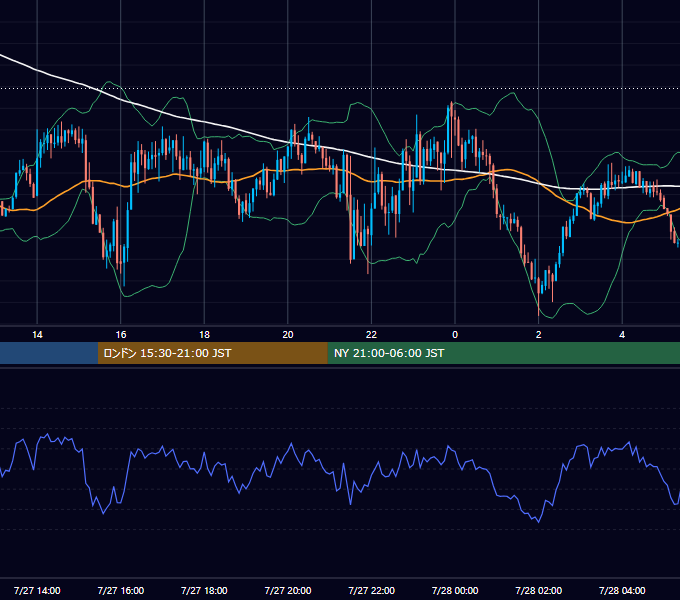Viewport: 680px width, 600px height.
Task: Click the date label 7/28 02:00
Action: pos(539,590)
